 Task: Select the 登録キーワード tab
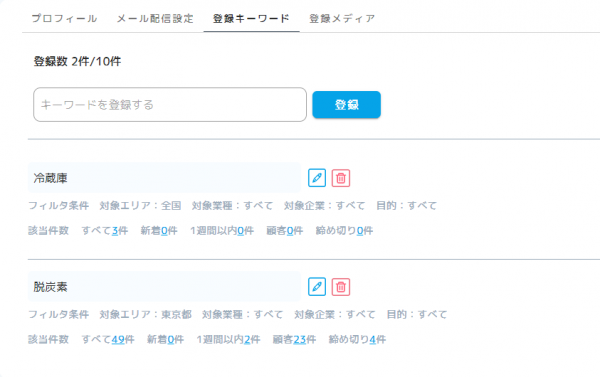coord(251,18)
